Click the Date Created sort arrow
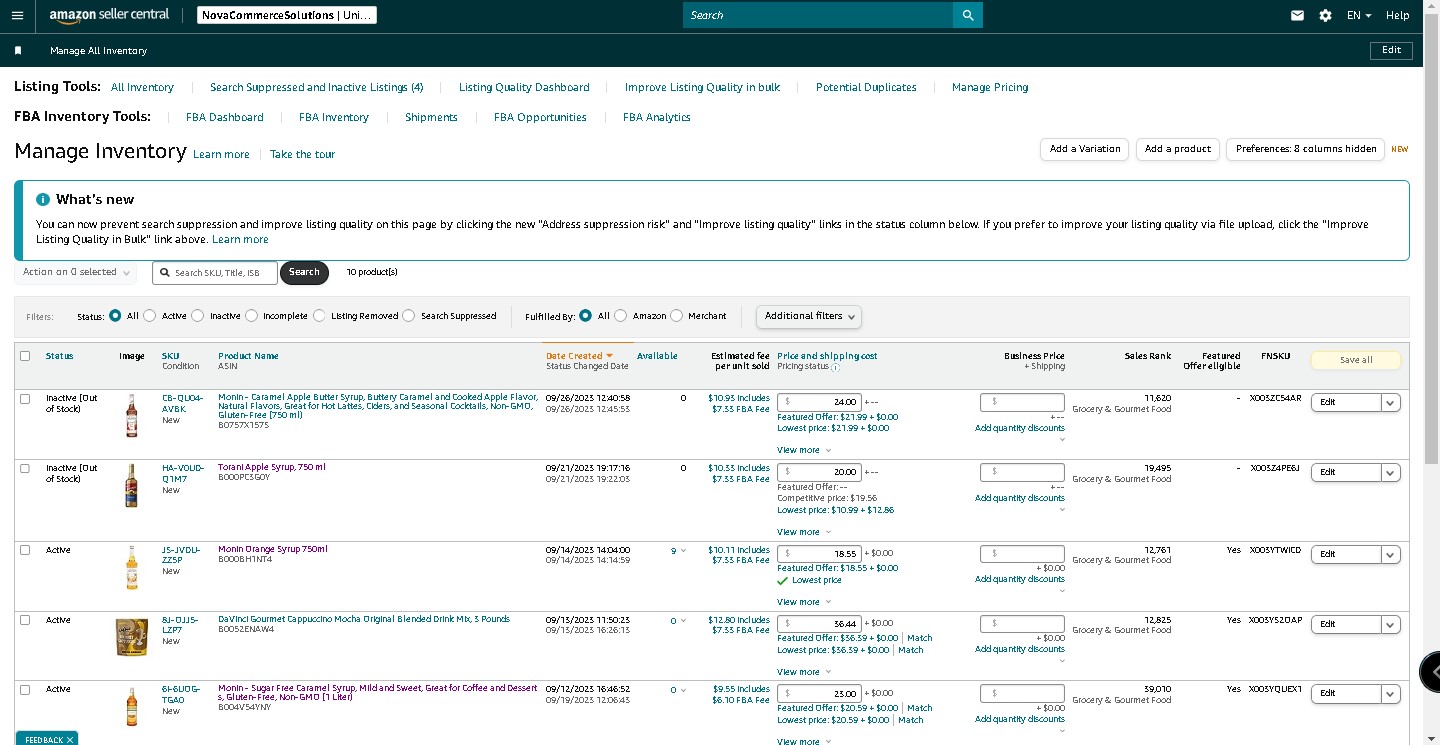This screenshot has width=1440, height=745. point(609,356)
